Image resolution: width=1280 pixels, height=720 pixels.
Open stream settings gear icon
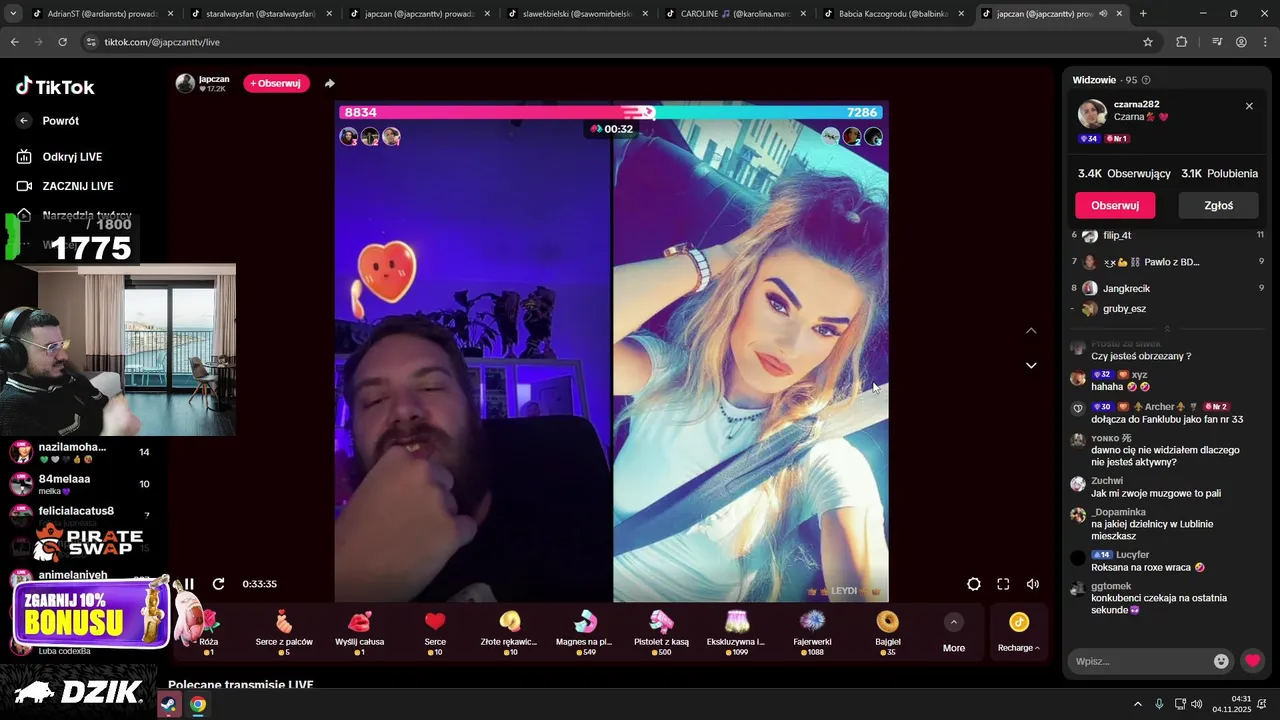coord(974,584)
